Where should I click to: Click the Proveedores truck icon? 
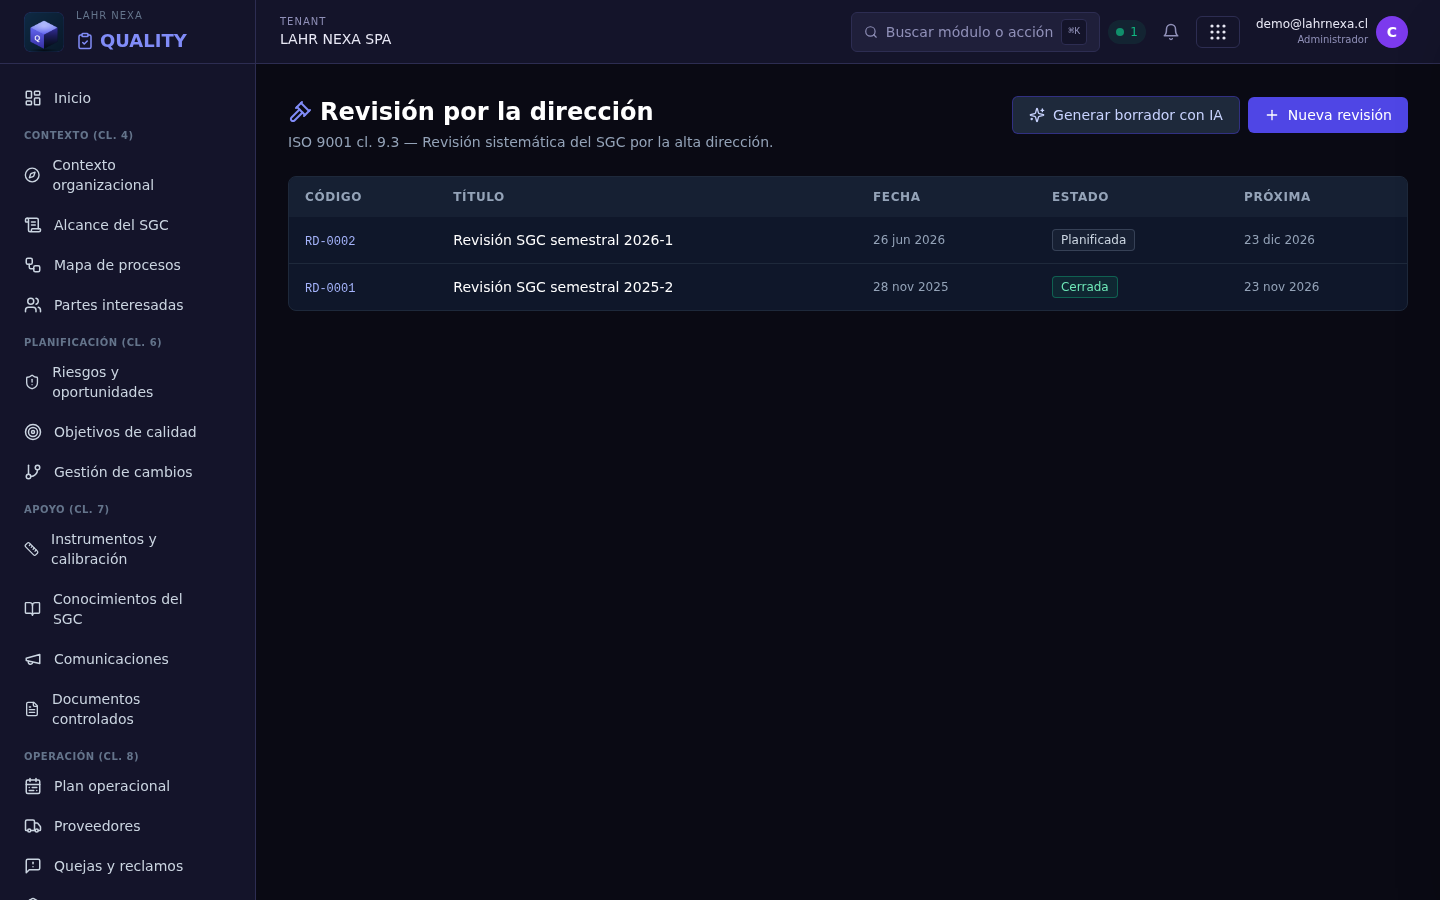click(x=33, y=826)
